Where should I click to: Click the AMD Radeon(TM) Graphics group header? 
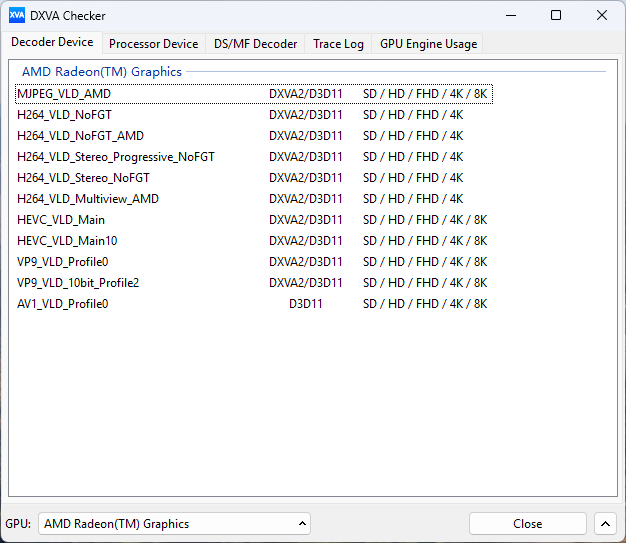pyautogui.click(x=102, y=72)
